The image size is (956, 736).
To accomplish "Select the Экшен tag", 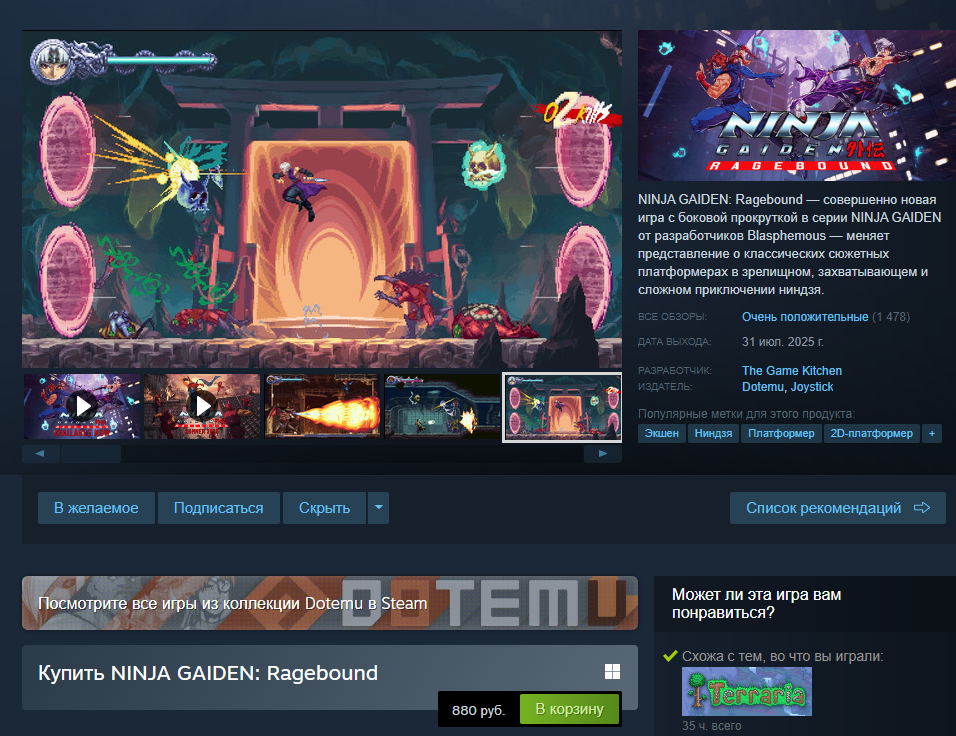I will click(x=662, y=433).
